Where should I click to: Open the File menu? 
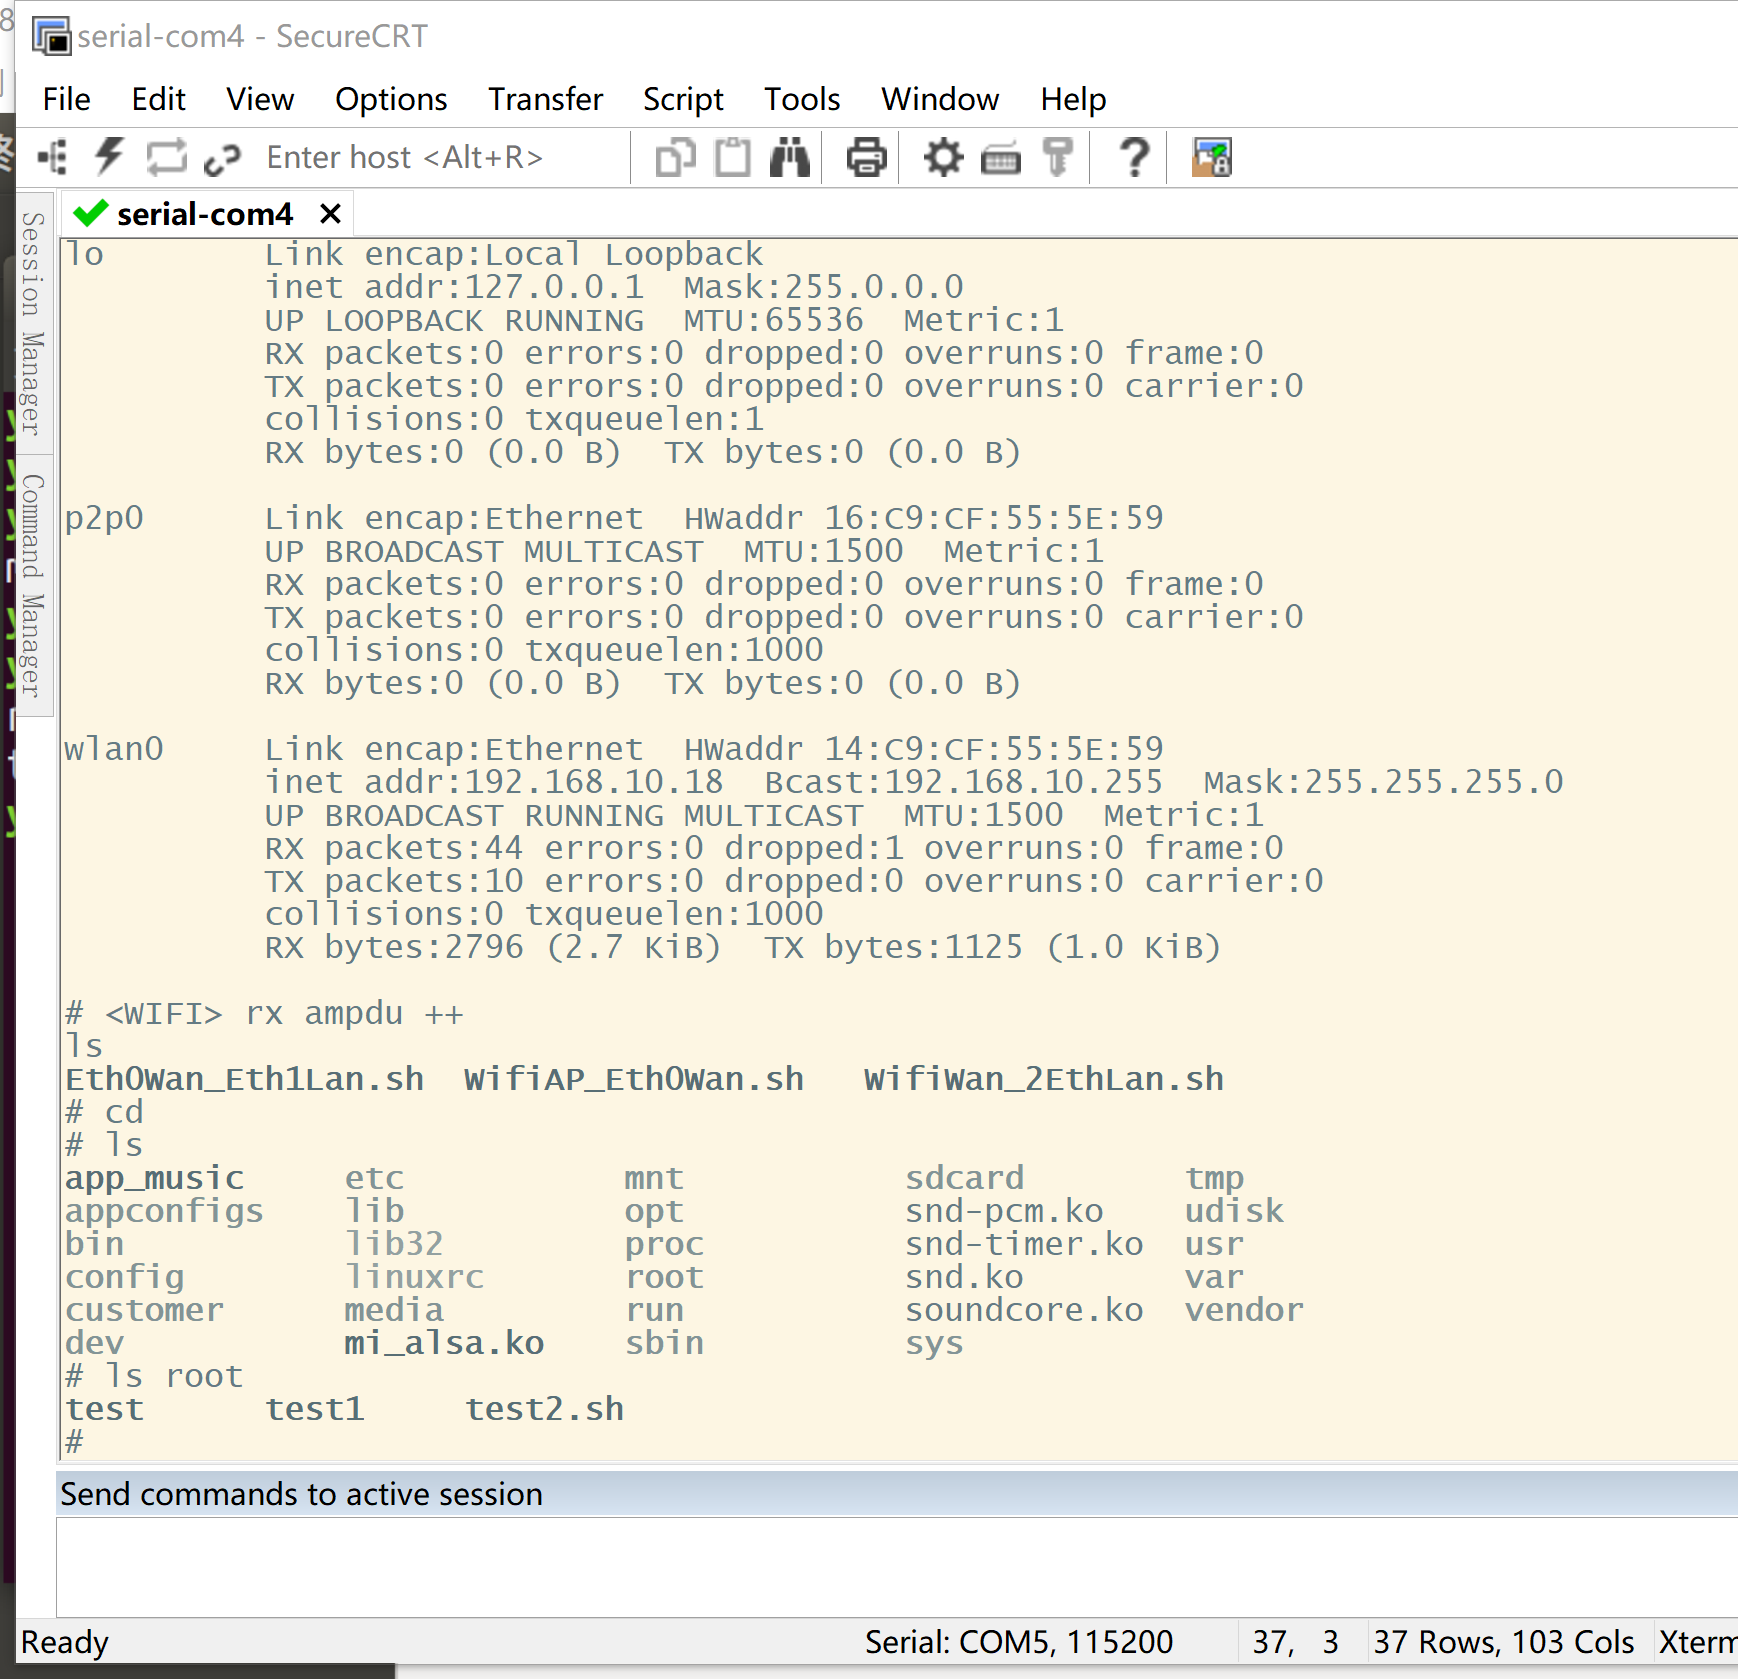click(x=67, y=99)
